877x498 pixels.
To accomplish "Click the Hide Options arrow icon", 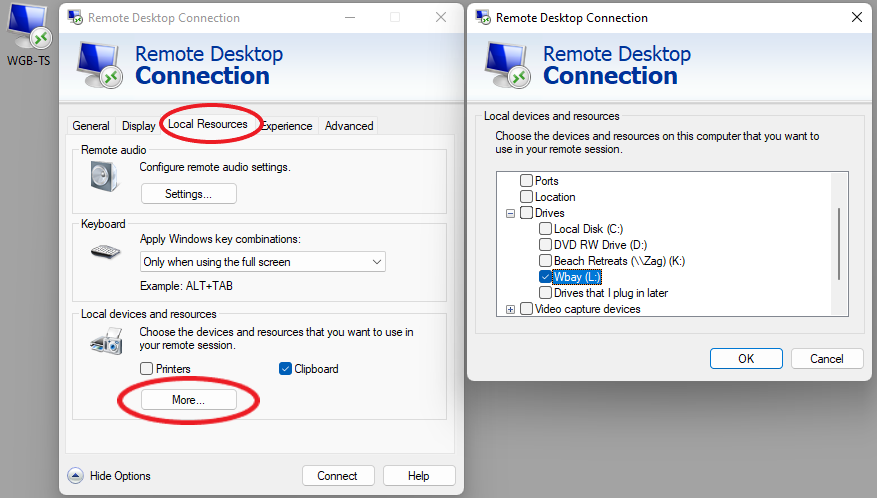I will click(76, 476).
